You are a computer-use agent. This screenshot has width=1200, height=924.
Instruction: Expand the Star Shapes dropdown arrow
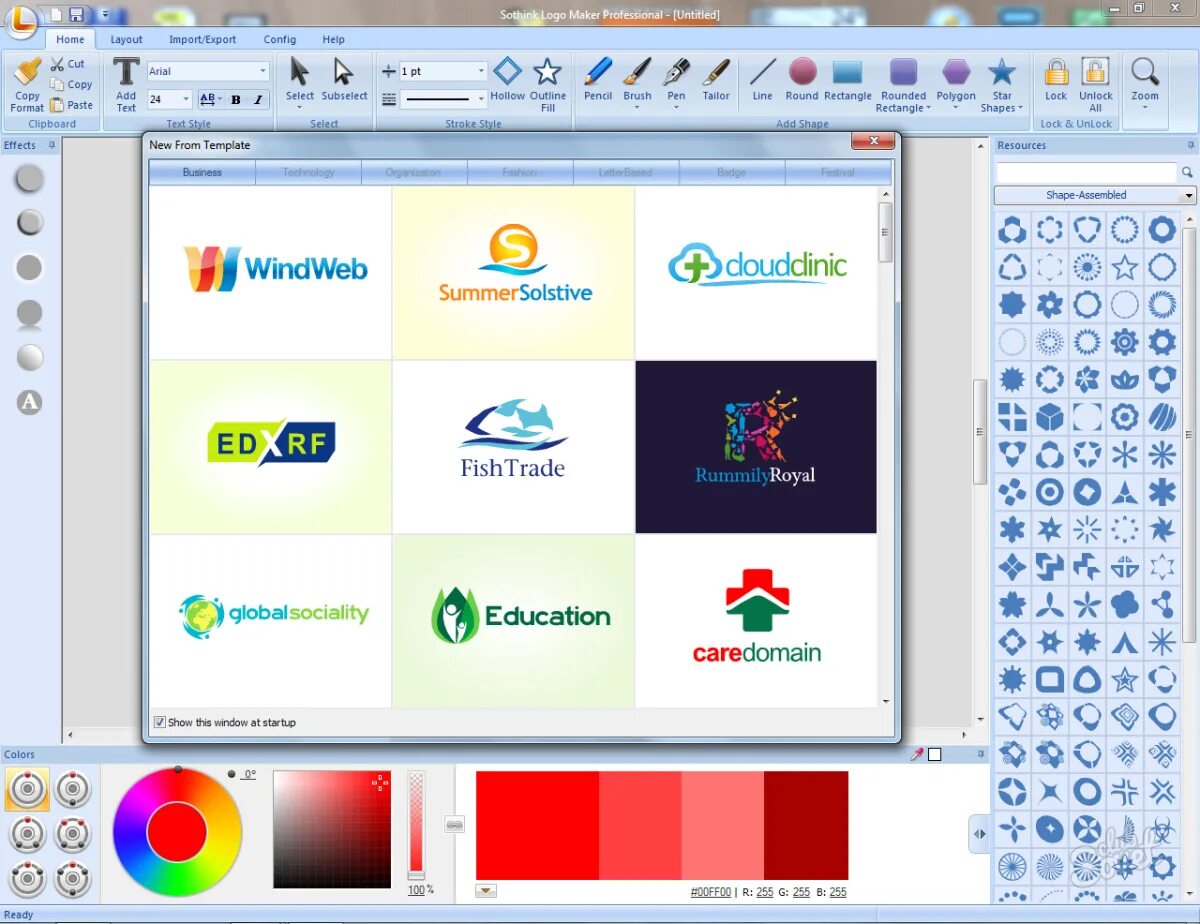pos(1019,108)
